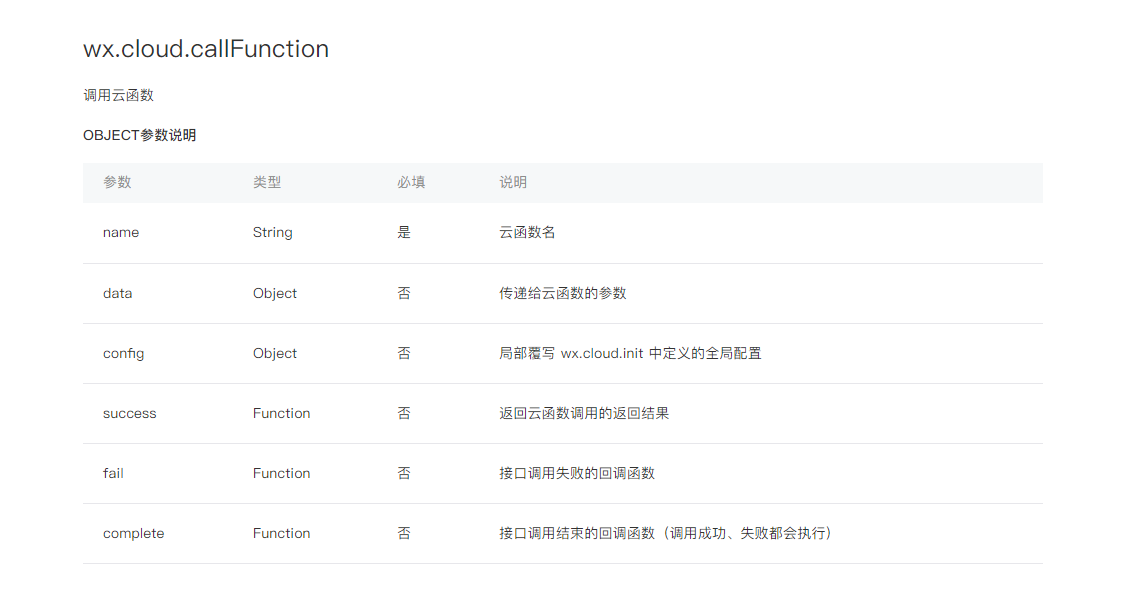Click the 调用云函数 description text
The image size is (1133, 595).
pos(118,95)
